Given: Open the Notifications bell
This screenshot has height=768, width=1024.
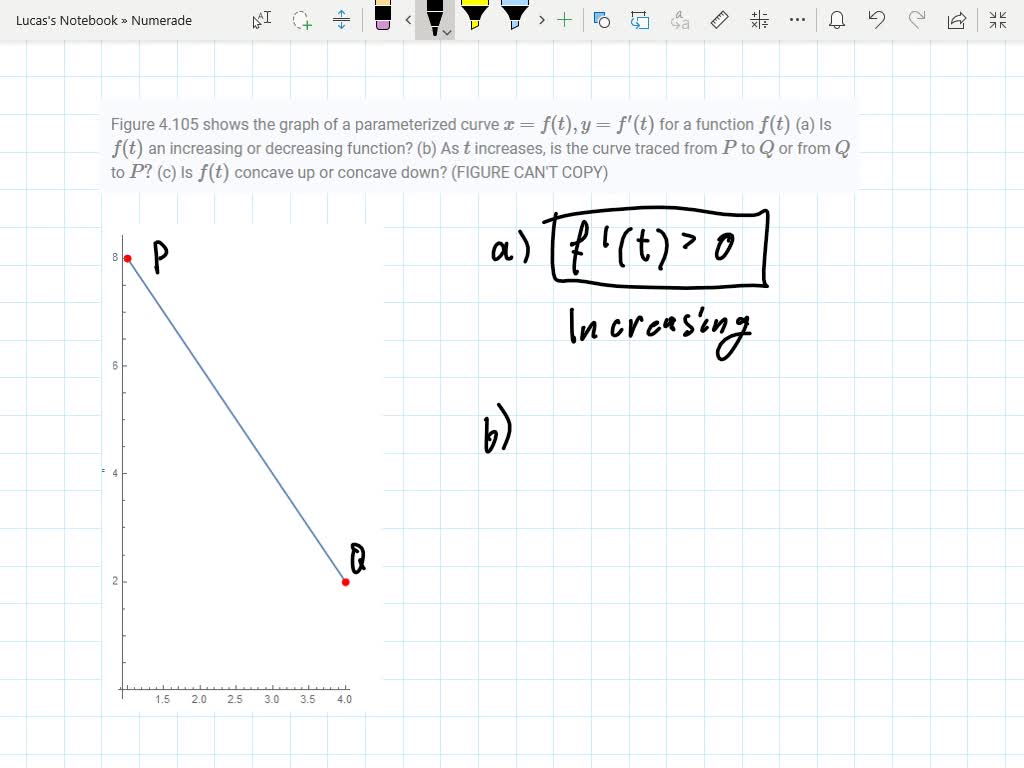Looking at the screenshot, I should (837, 20).
